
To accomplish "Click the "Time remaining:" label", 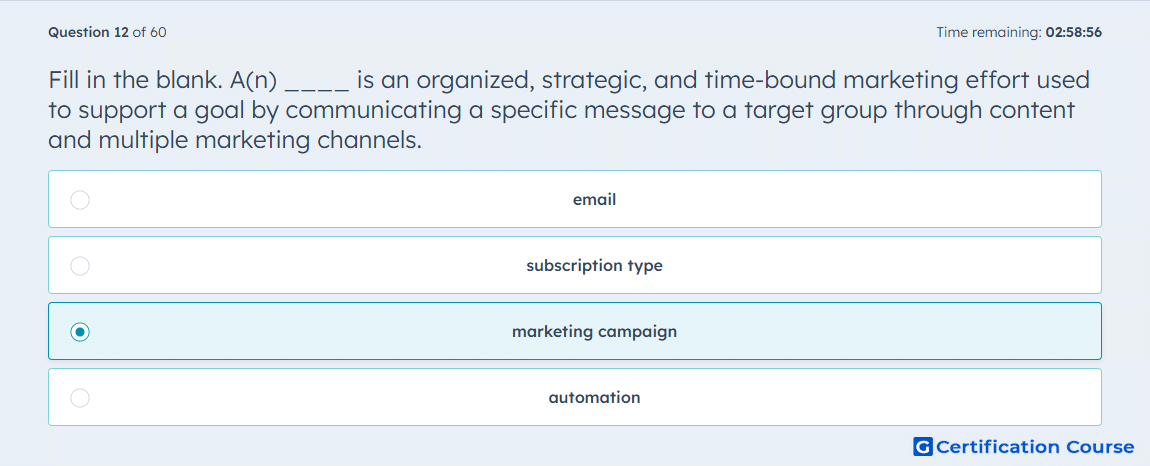I will click(987, 32).
